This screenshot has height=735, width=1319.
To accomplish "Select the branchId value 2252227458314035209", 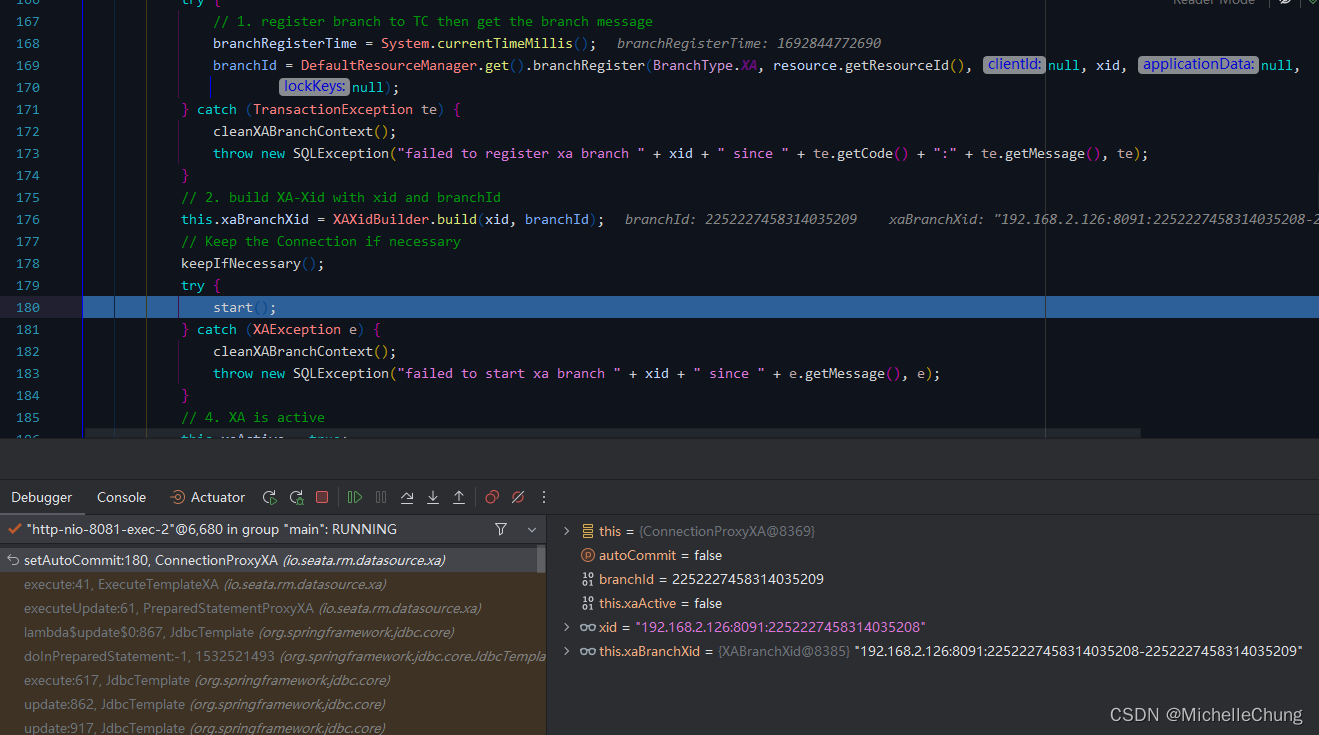I will (x=748, y=579).
